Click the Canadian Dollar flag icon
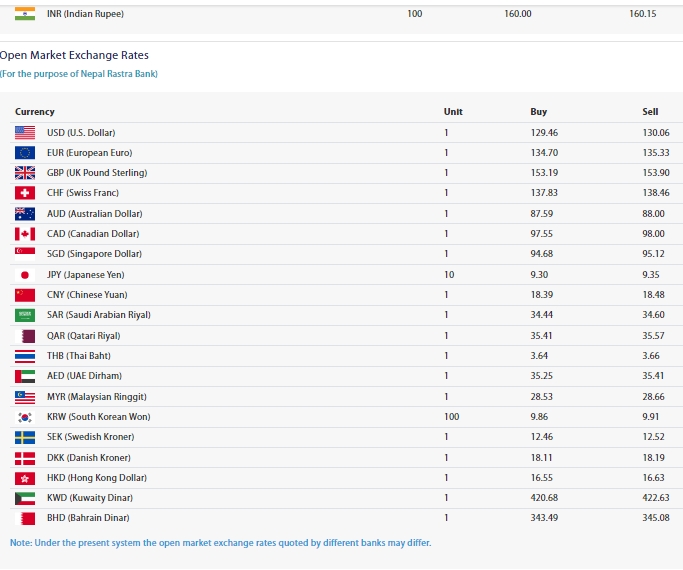Image resolution: width=683 pixels, height=570 pixels. pyautogui.click(x=25, y=234)
